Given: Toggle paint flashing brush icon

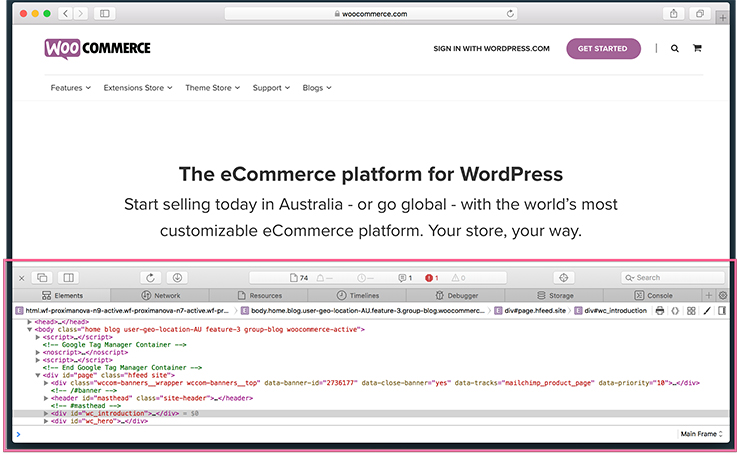Looking at the screenshot, I should point(706,311).
